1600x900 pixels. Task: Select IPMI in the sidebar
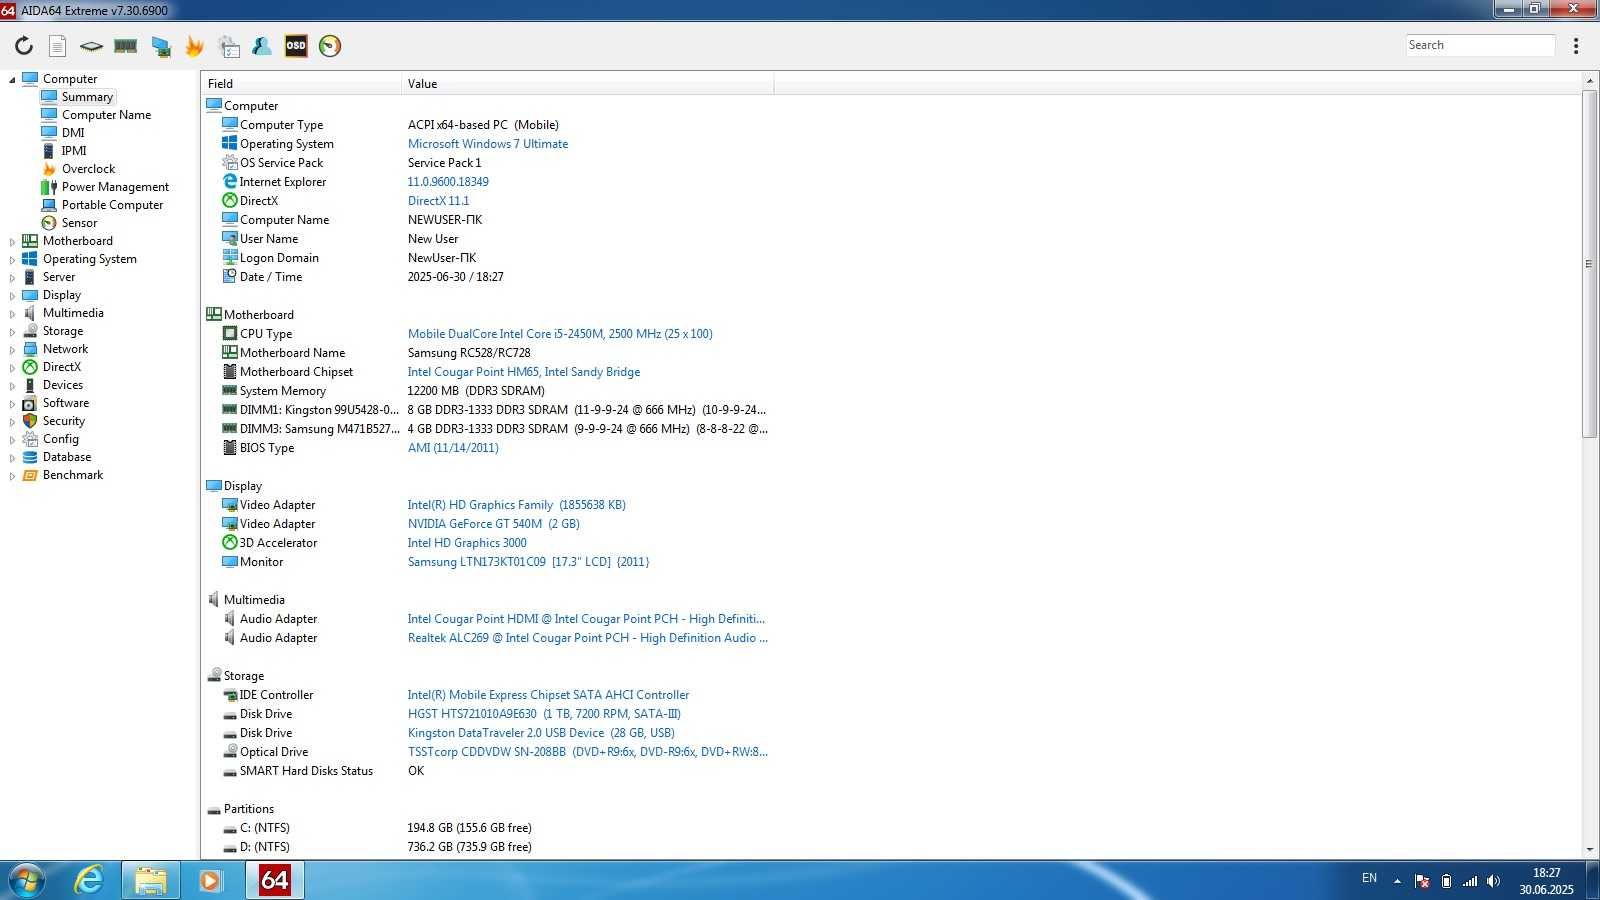[74, 151]
